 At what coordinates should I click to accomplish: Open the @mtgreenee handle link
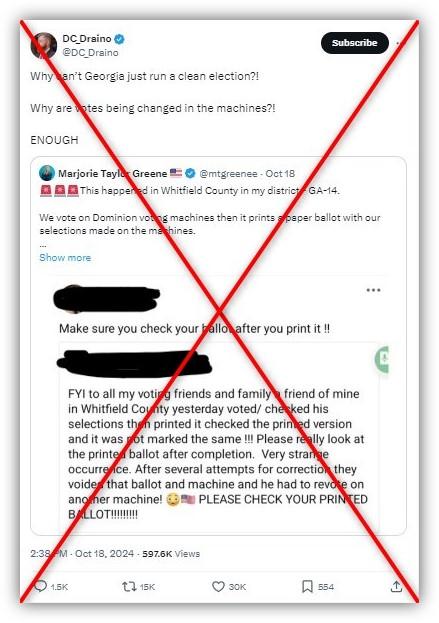(228, 174)
